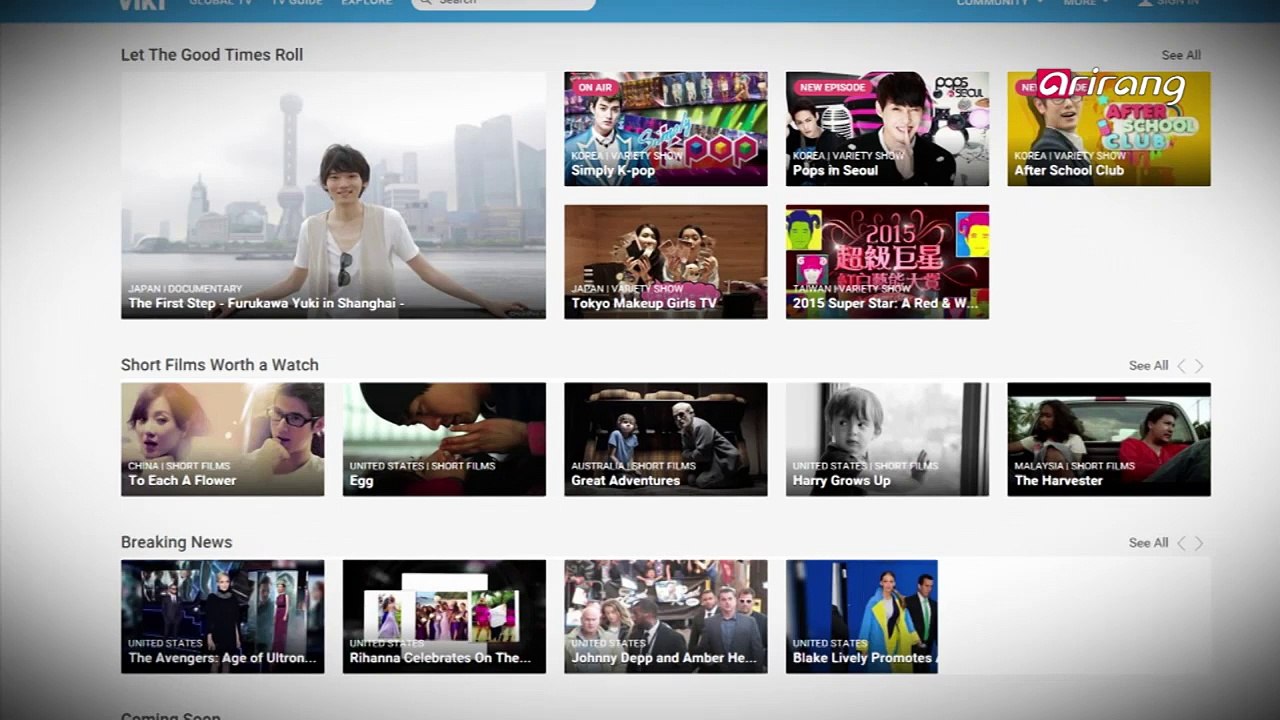This screenshot has height=720, width=1280.
Task: Select the Pops in Seoul card
Action: click(x=887, y=129)
